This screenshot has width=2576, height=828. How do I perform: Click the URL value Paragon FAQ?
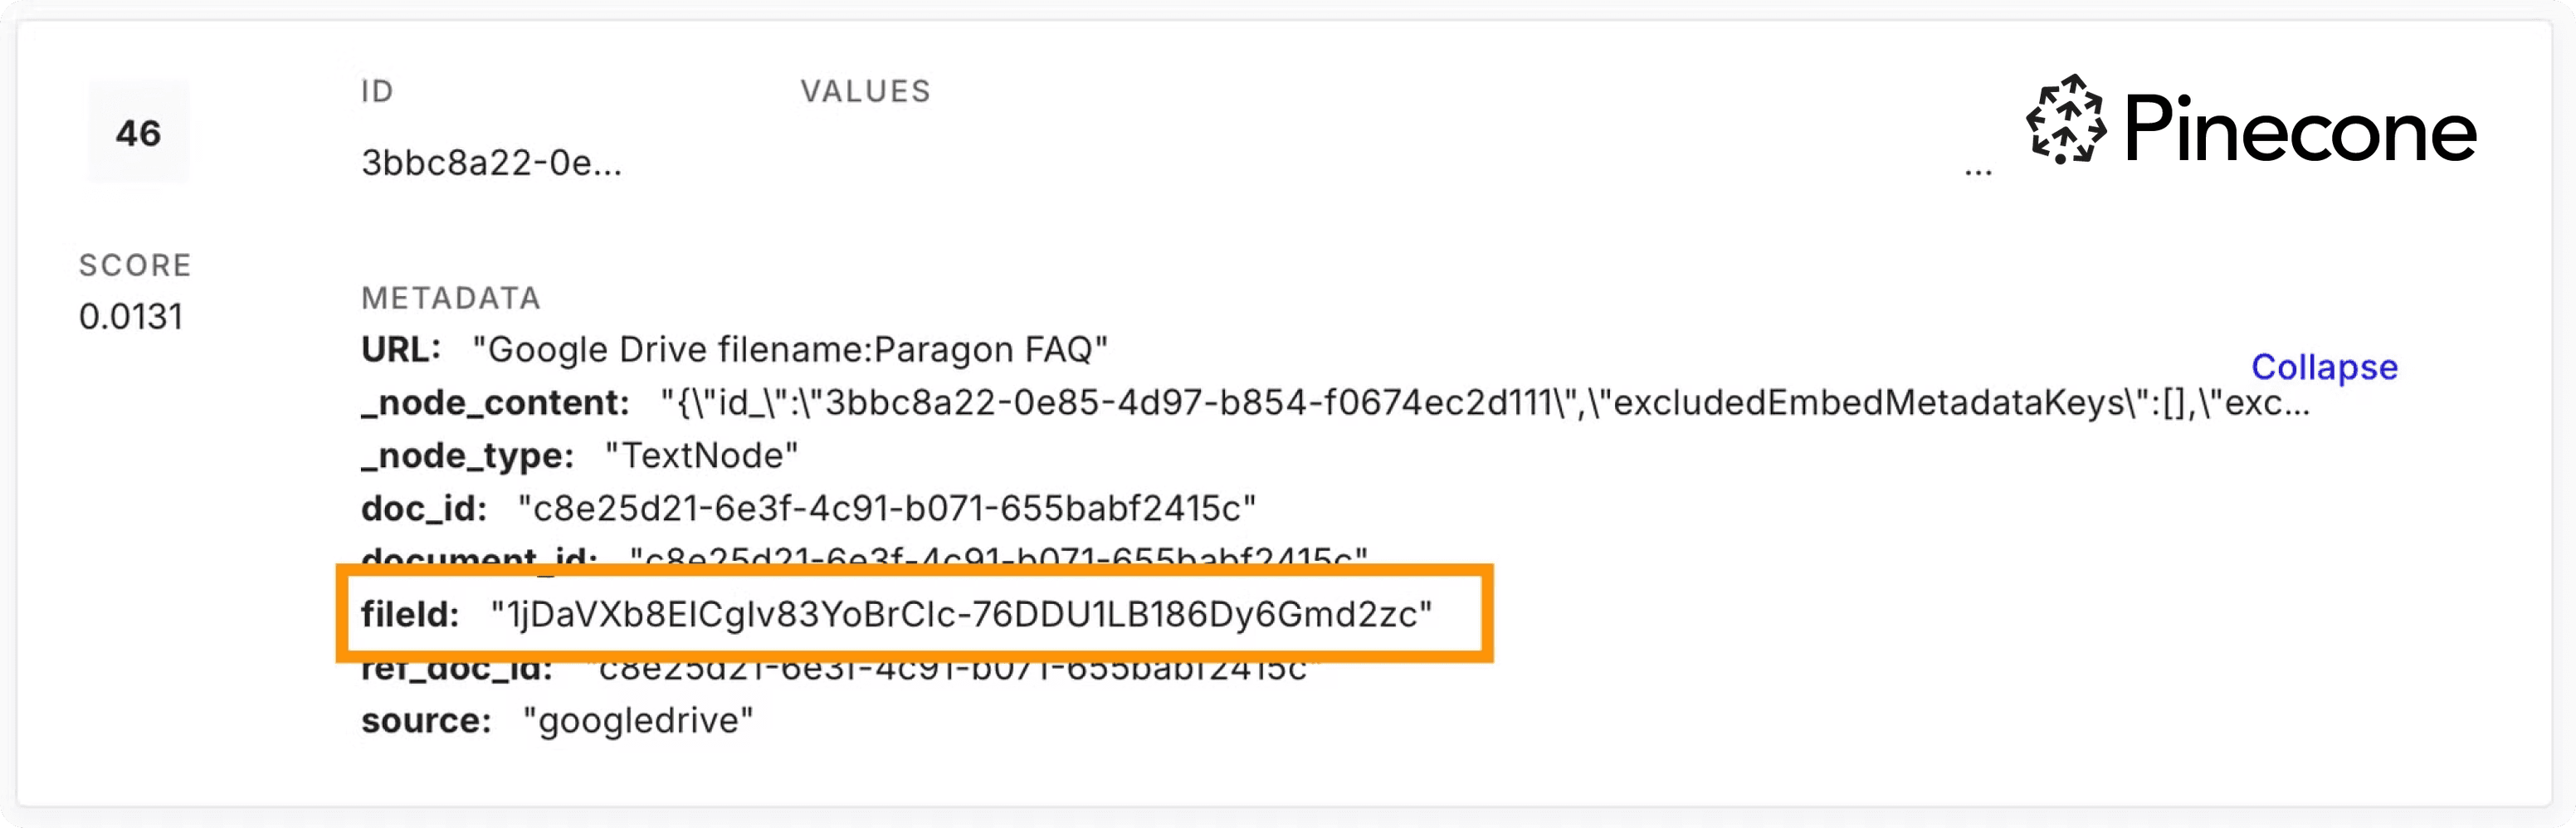[x=790, y=350]
